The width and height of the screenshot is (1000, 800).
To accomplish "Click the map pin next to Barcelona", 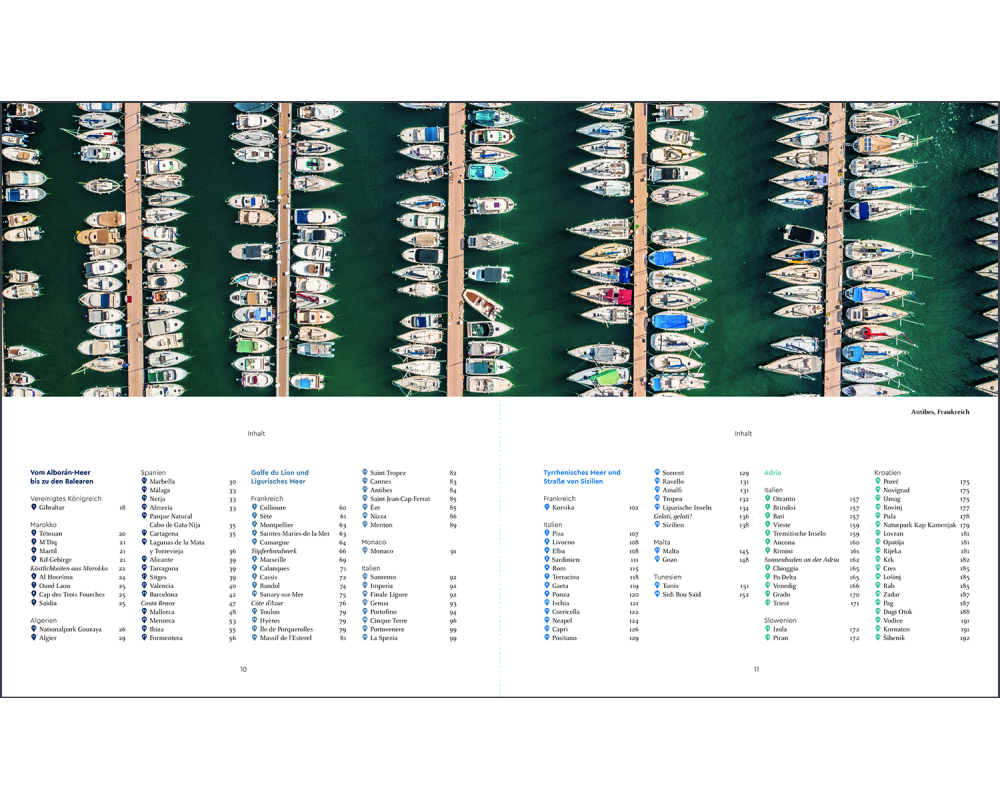I will point(144,594).
